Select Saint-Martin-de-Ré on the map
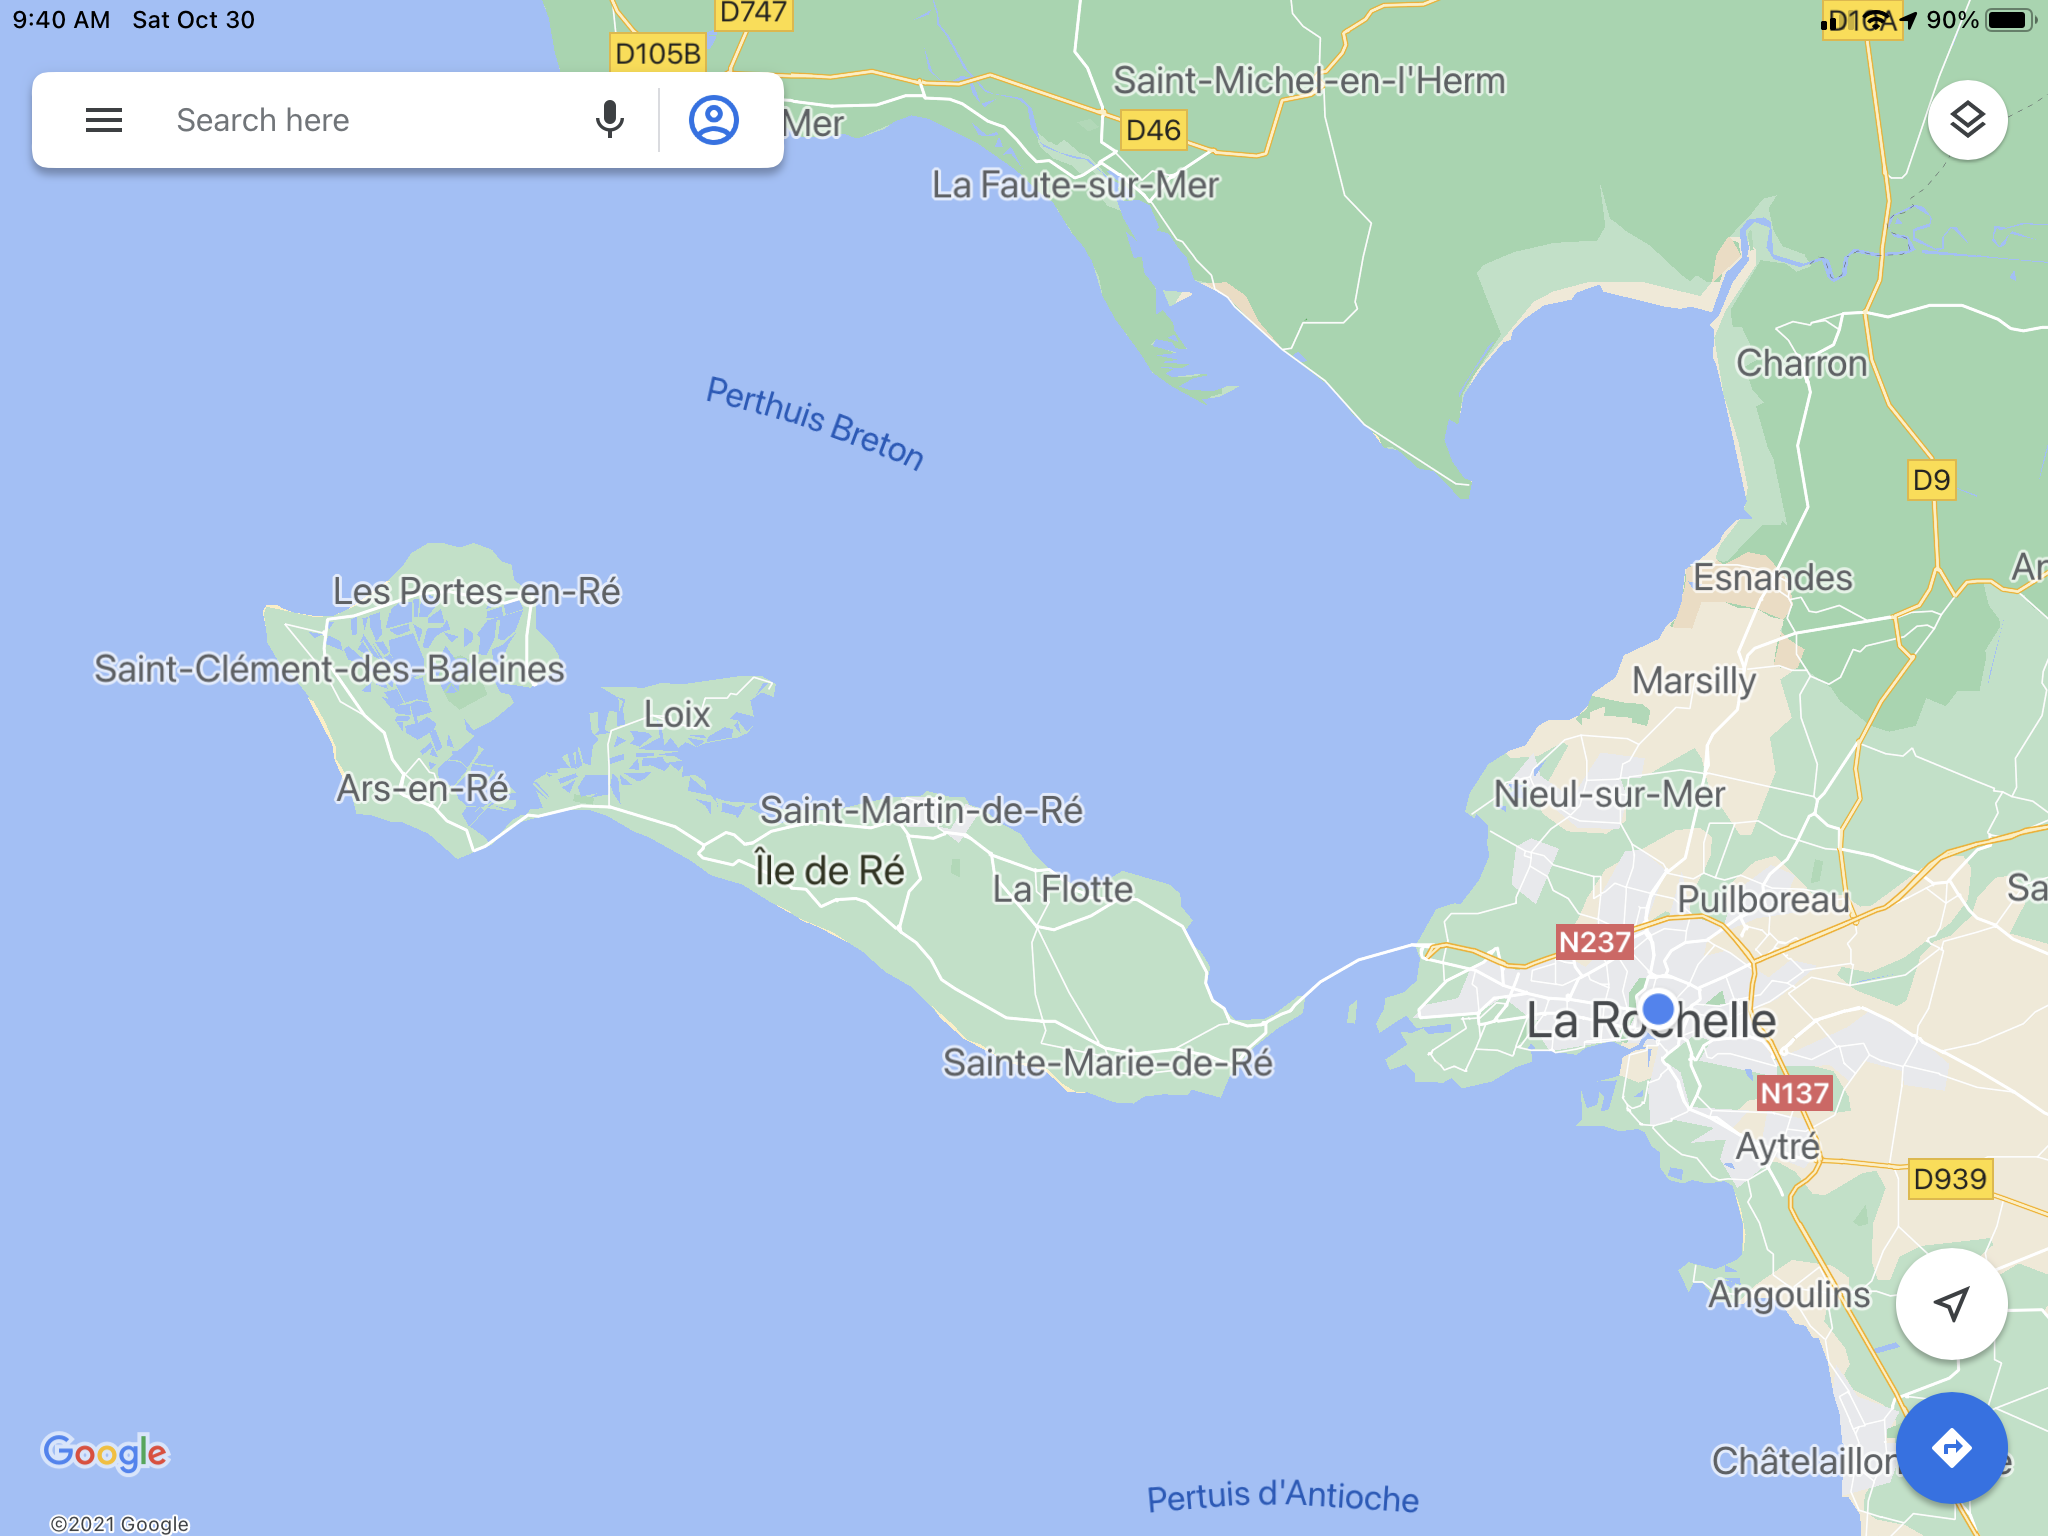 tap(921, 810)
